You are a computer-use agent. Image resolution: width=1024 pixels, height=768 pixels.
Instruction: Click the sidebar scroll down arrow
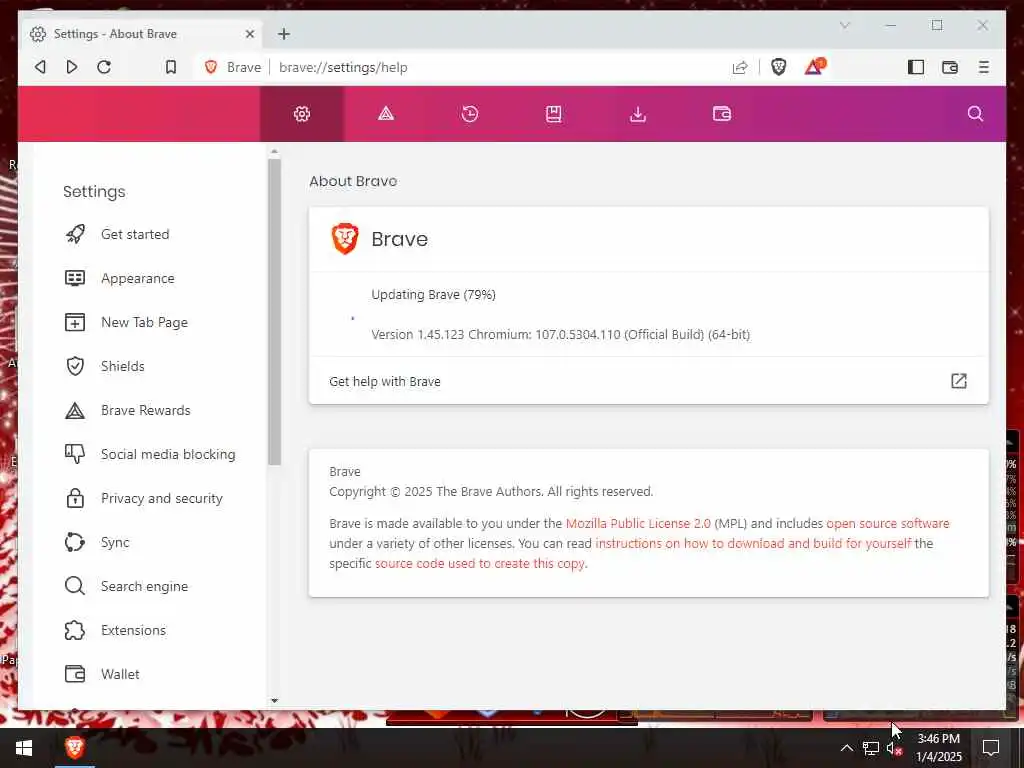coord(274,701)
